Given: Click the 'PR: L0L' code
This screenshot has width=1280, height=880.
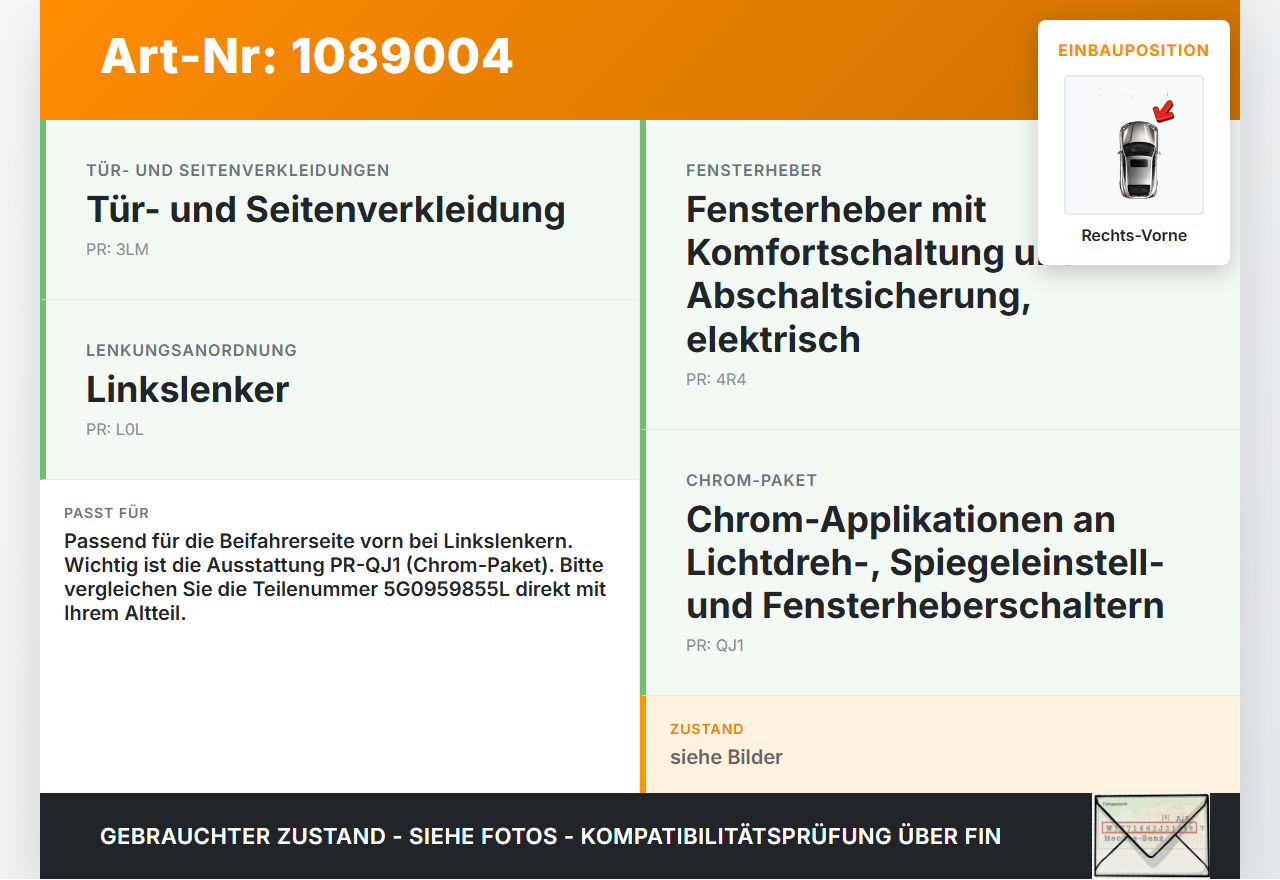Looking at the screenshot, I should (115, 430).
